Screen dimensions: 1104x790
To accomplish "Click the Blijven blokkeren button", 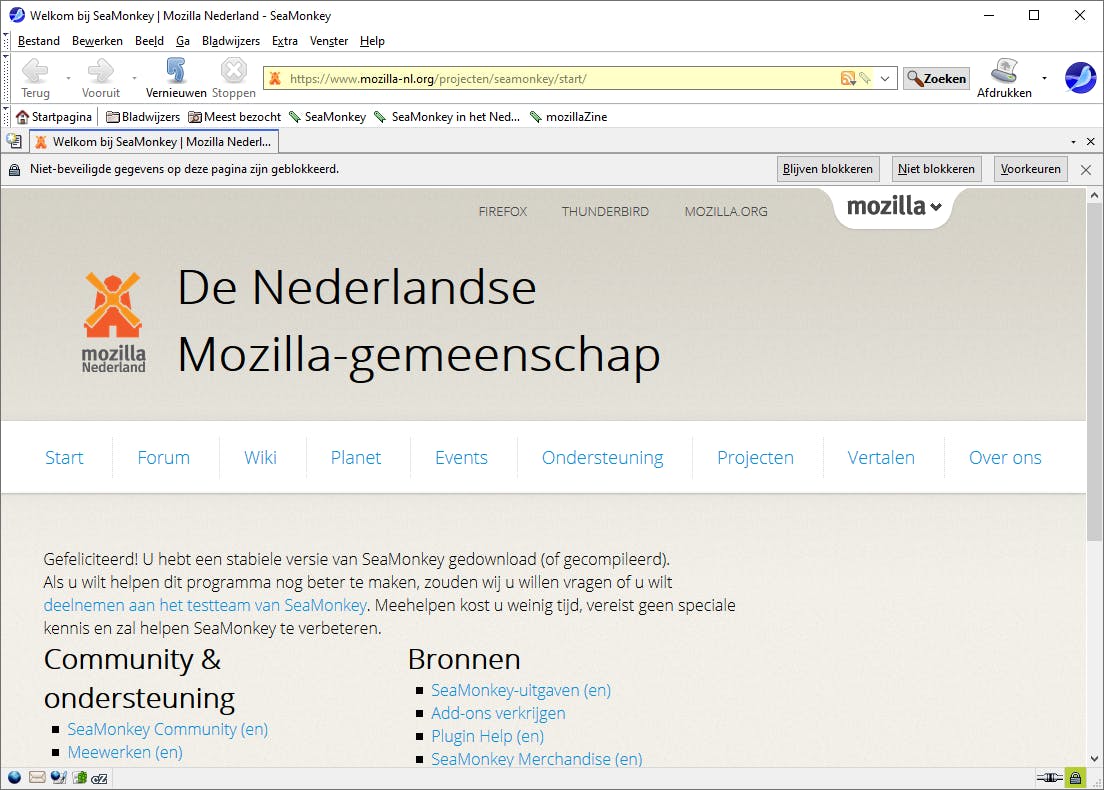I will [828, 169].
